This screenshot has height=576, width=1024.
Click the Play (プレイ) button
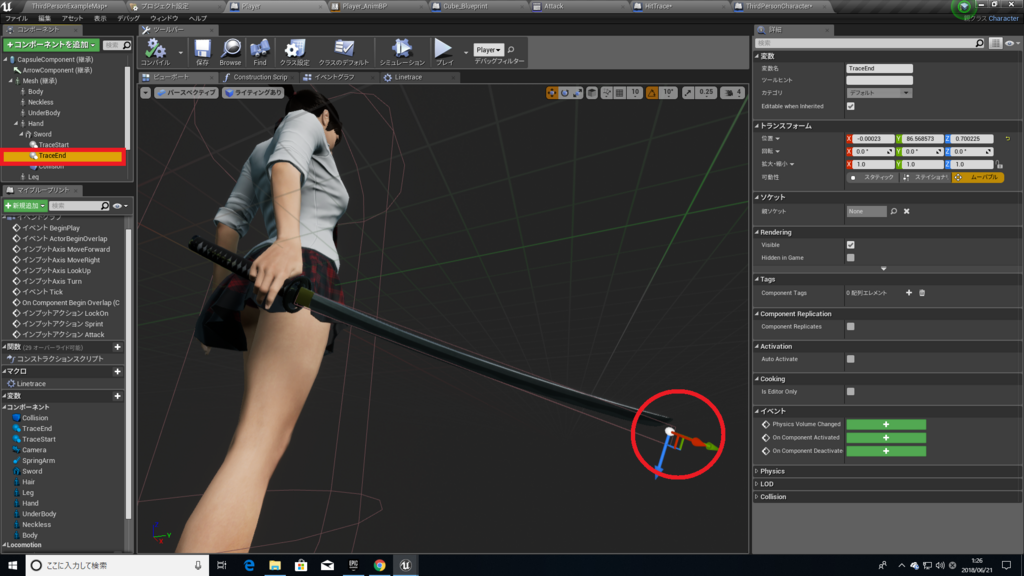(x=443, y=50)
